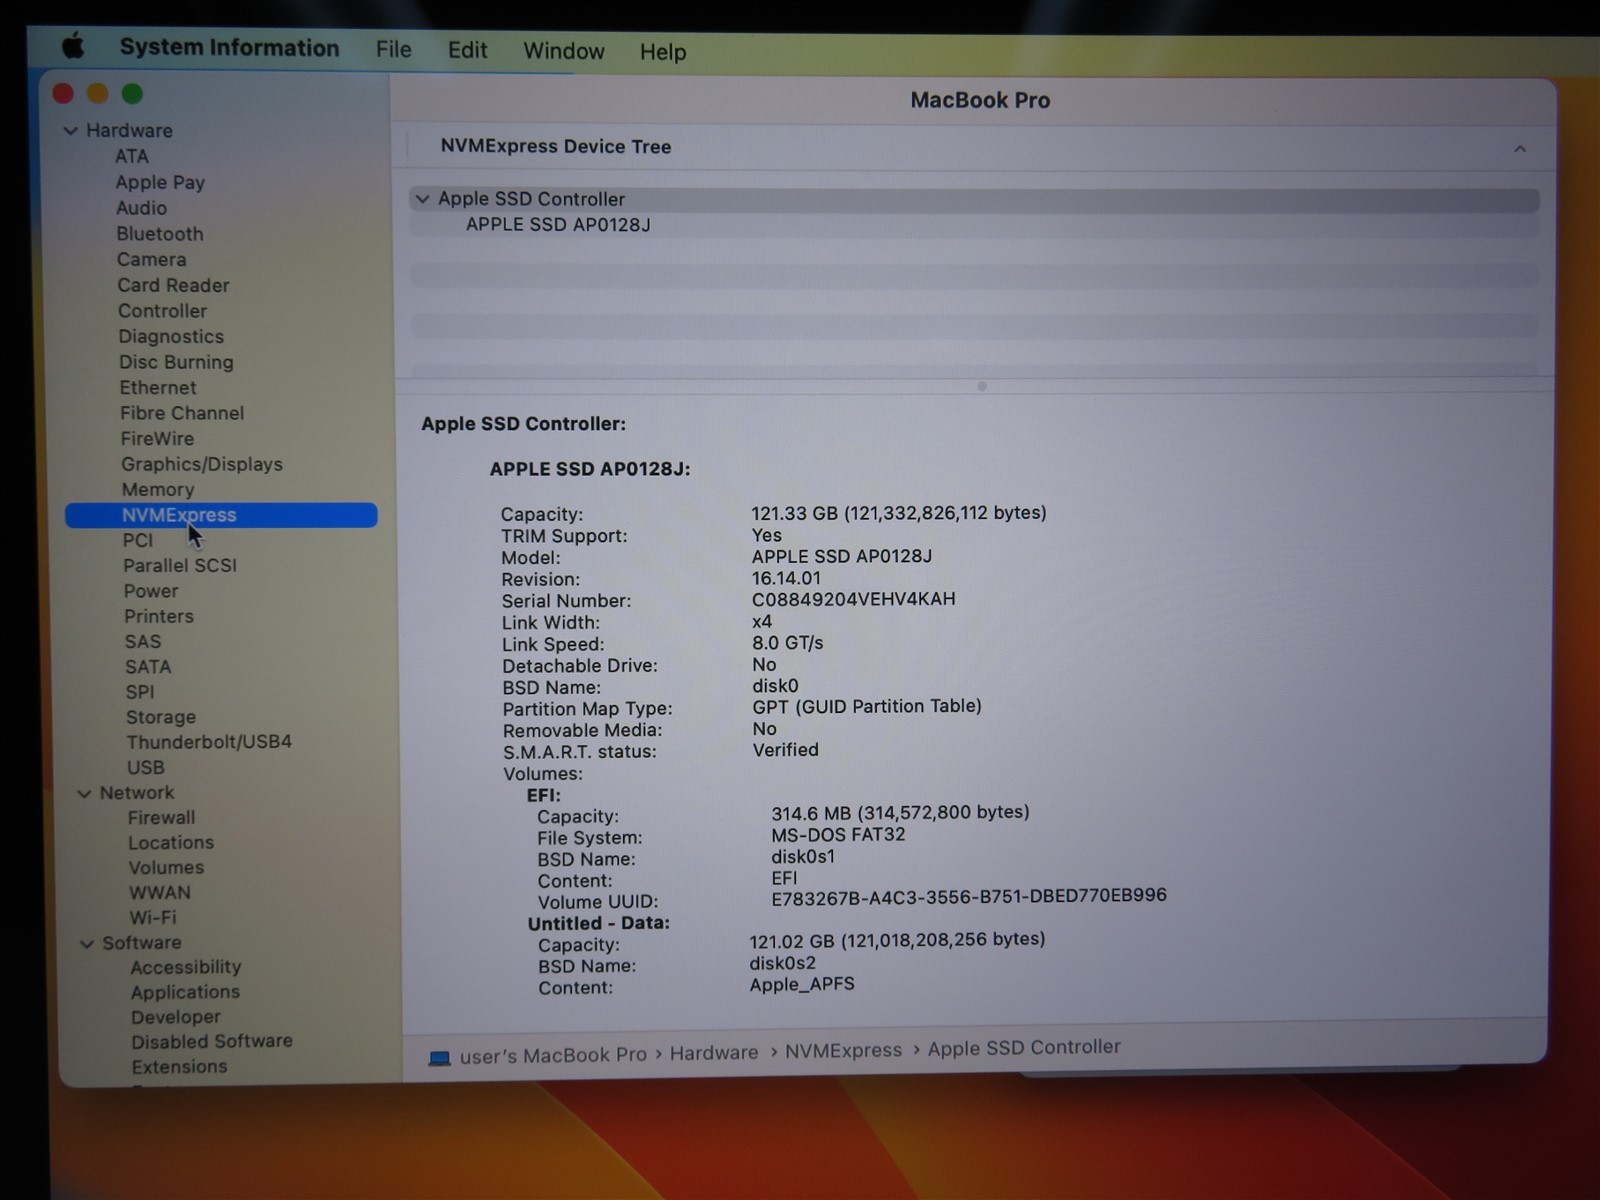The image size is (1600, 1200).
Task: Click Apple SSD Controller in path bar
Action: tap(1024, 1048)
